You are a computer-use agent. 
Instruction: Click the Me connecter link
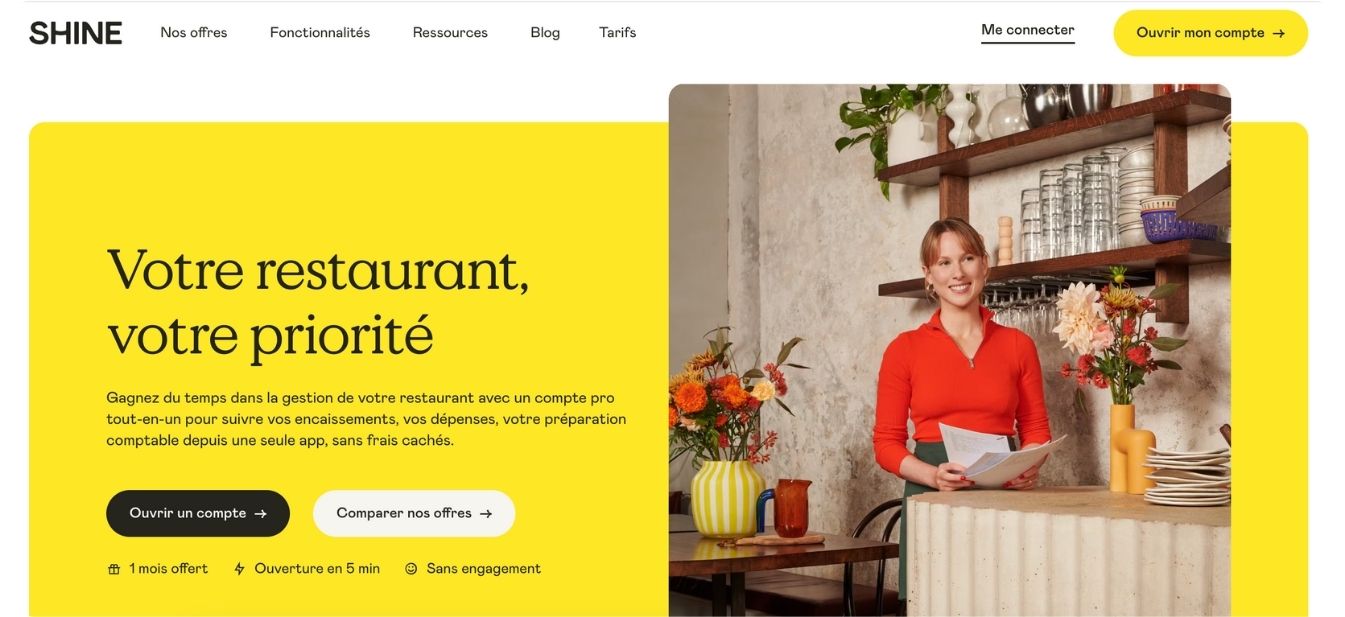click(1028, 31)
